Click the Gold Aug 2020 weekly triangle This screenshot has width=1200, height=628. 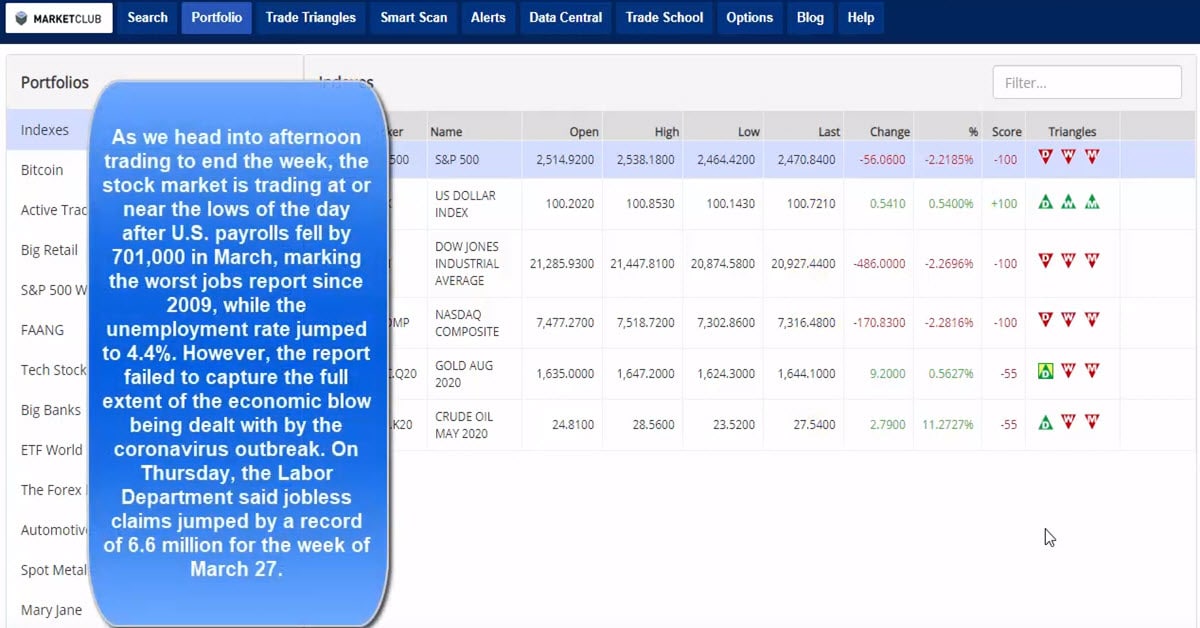(1069, 371)
